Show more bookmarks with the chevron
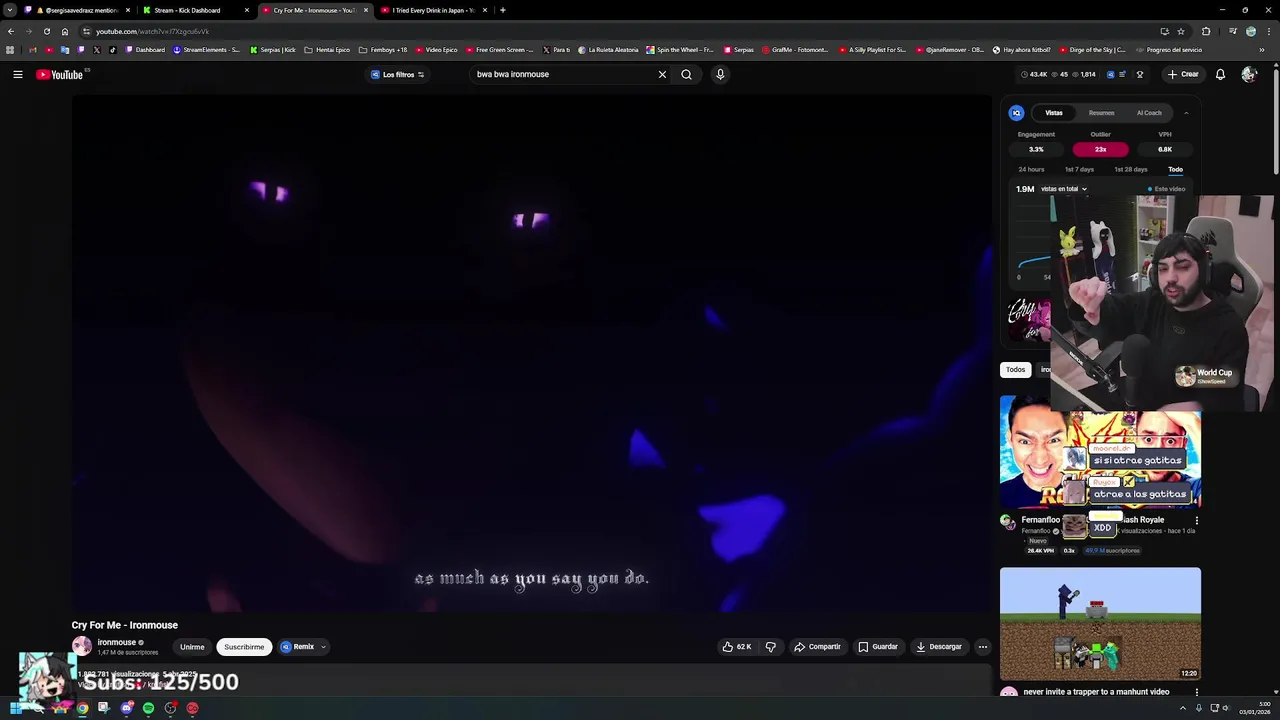The height and width of the screenshot is (720, 1280). [x=1261, y=50]
